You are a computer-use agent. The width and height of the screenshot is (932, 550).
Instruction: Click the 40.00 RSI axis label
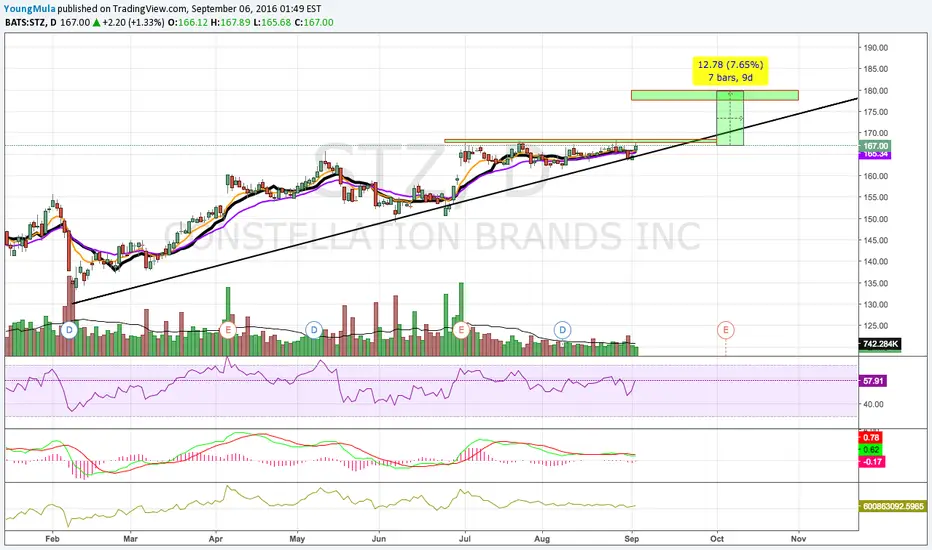[874, 404]
